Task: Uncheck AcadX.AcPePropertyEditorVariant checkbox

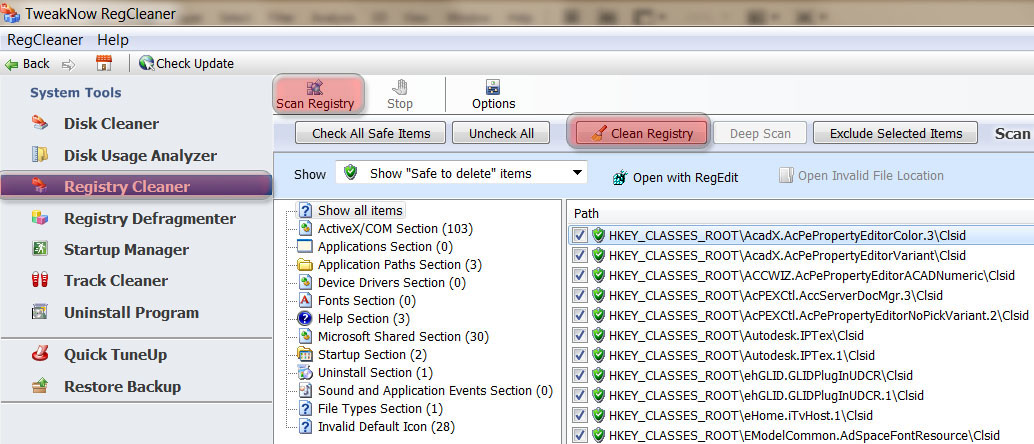Action: coord(580,255)
